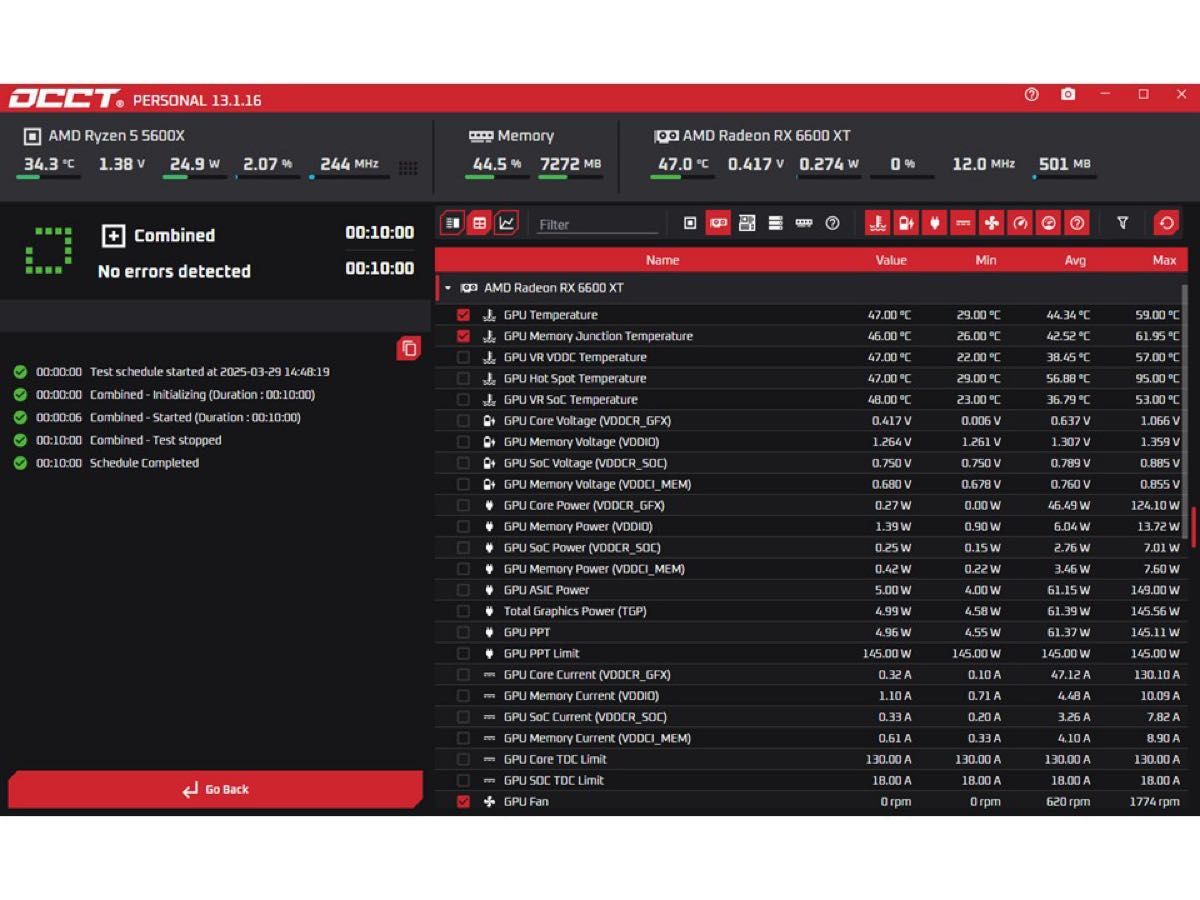1200x900 pixels.
Task: Open help icon in title bar
Action: (1032, 95)
